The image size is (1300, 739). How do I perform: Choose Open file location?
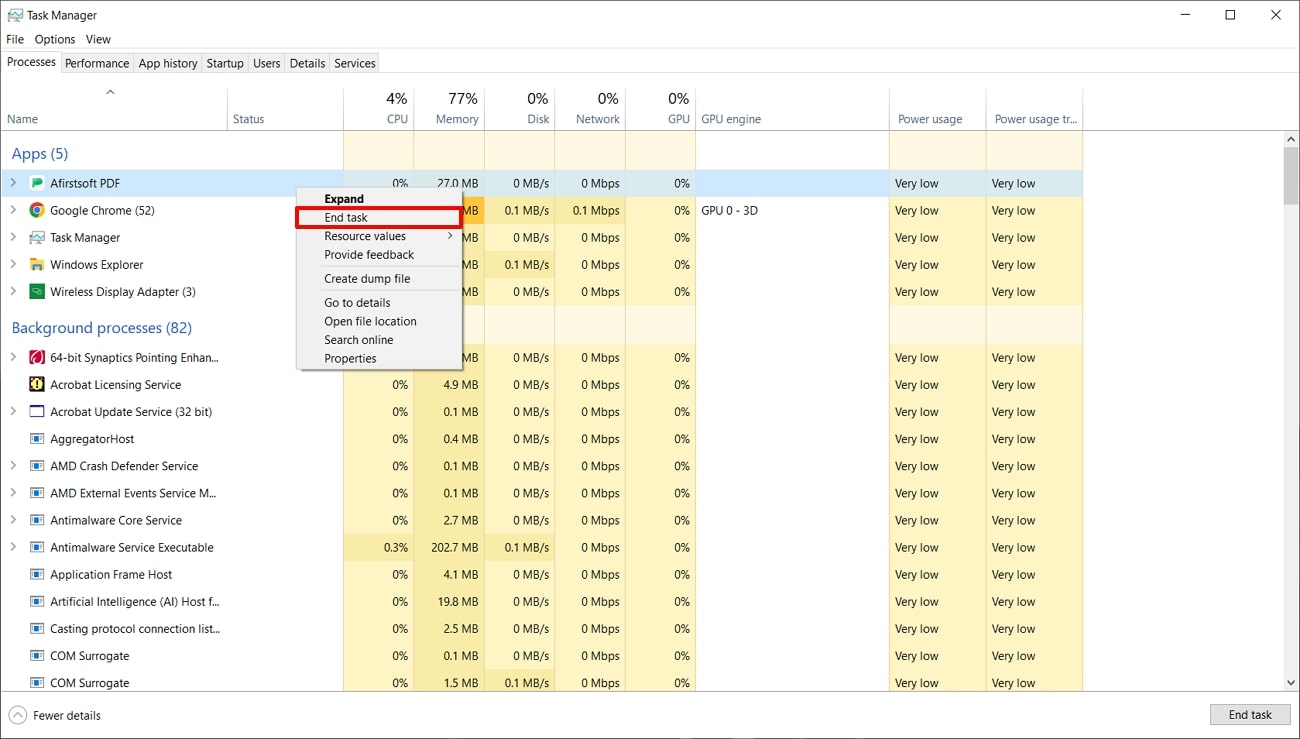click(x=379, y=321)
